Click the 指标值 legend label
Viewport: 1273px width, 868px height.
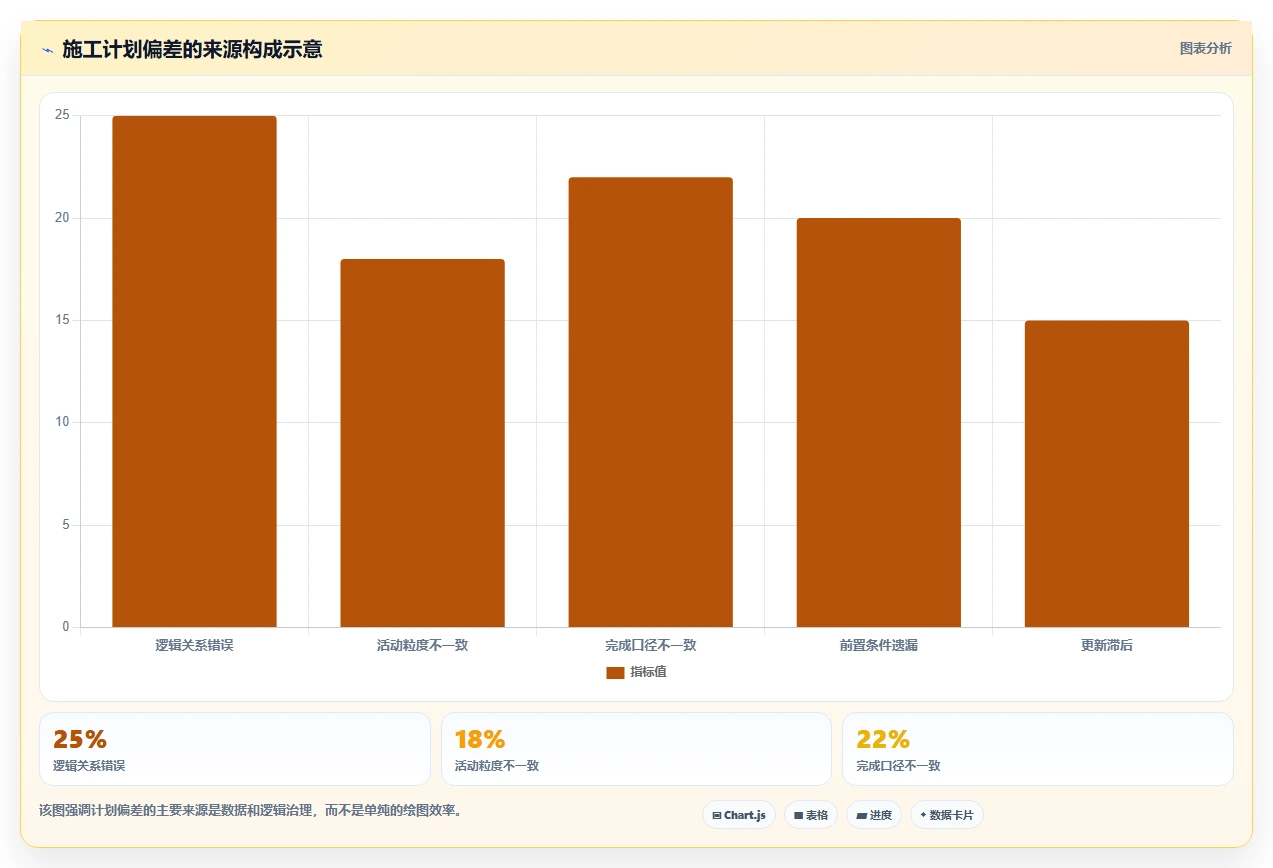pyautogui.click(x=648, y=672)
